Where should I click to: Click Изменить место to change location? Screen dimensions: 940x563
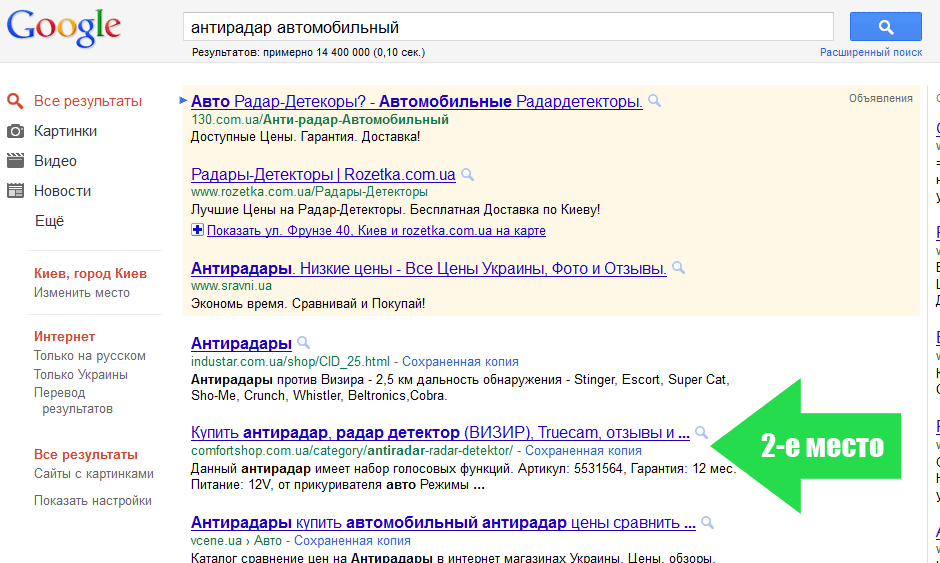(82, 293)
